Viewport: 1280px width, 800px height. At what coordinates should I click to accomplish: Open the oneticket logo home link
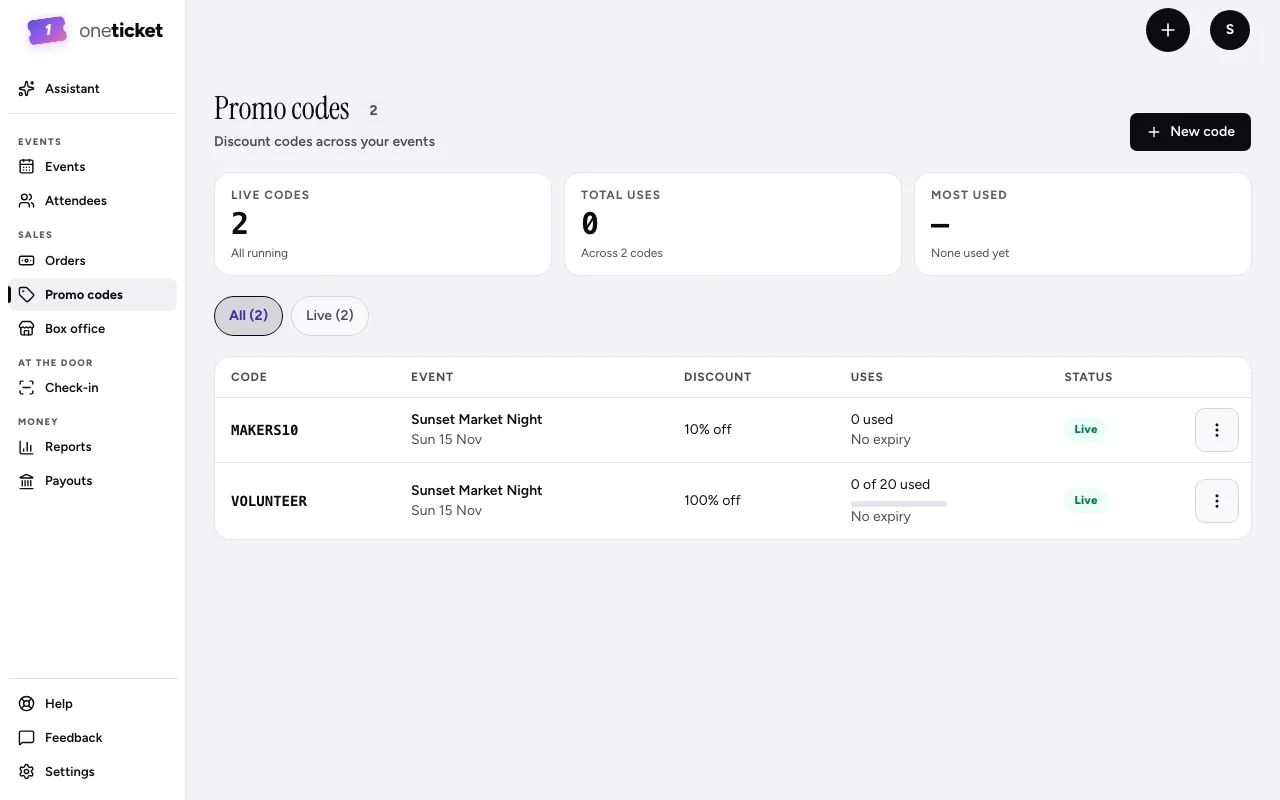[95, 31]
